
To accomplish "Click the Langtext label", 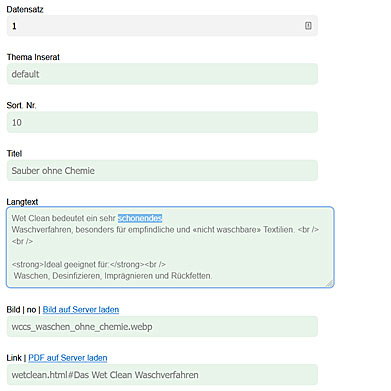I will (x=22, y=202).
